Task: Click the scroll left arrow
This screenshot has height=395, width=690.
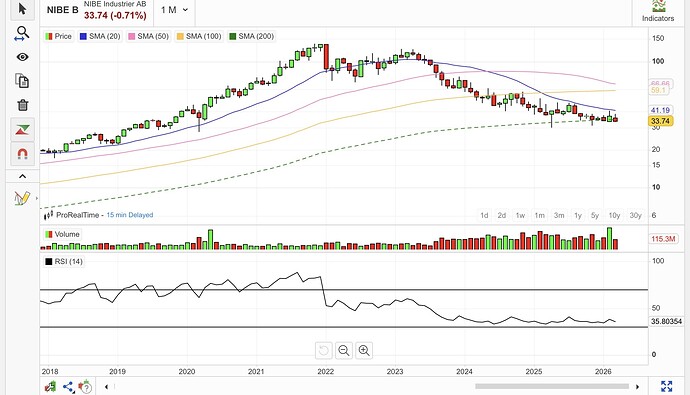Action: (x=106, y=387)
